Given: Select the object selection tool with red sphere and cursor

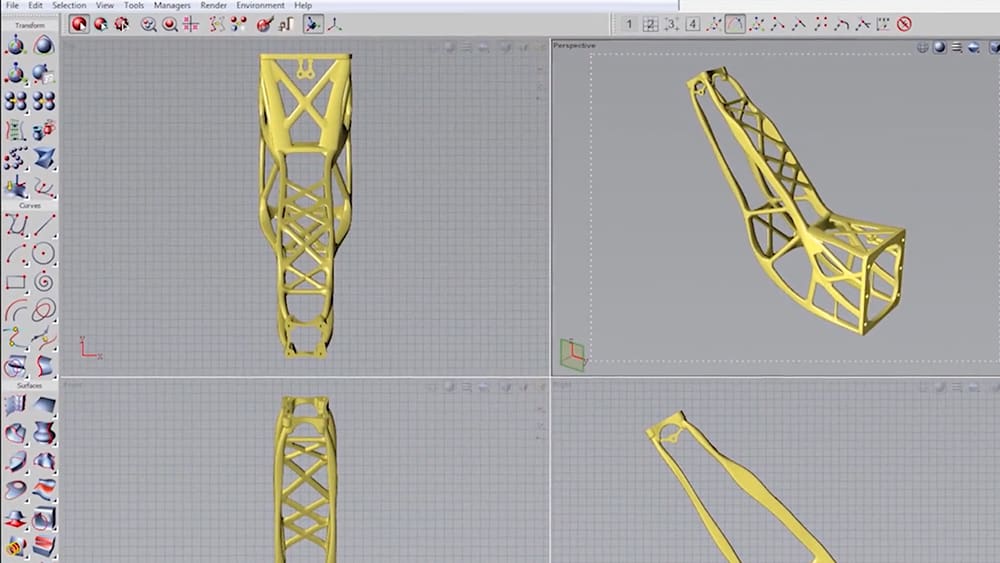Looking at the screenshot, I should click(x=79, y=24).
